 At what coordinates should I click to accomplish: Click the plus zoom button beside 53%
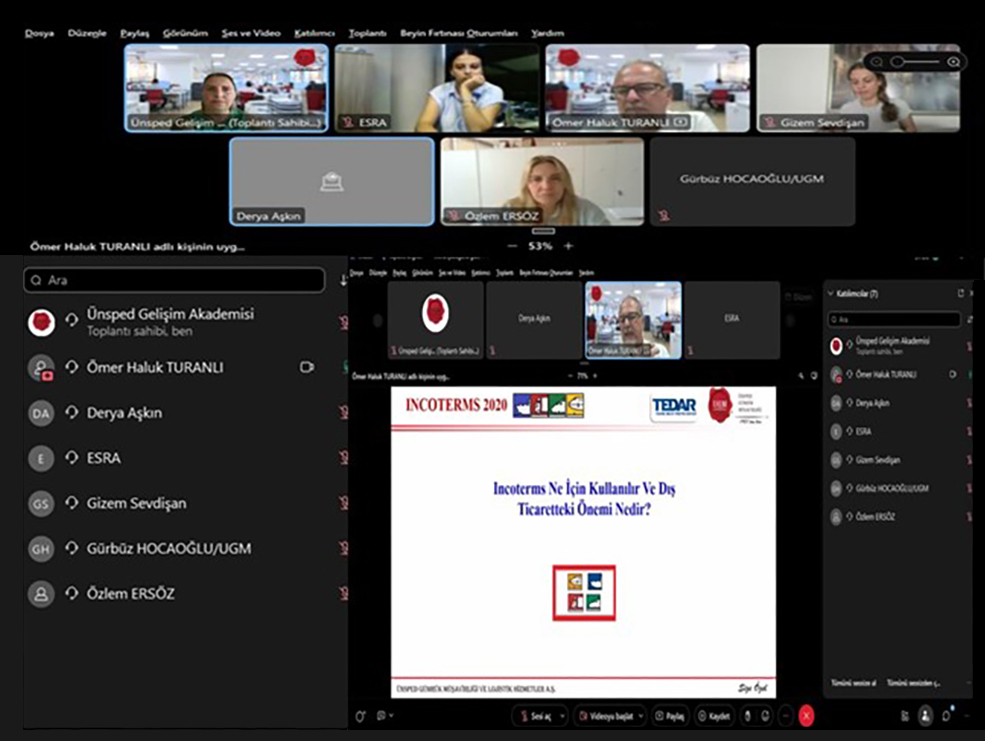tap(568, 246)
